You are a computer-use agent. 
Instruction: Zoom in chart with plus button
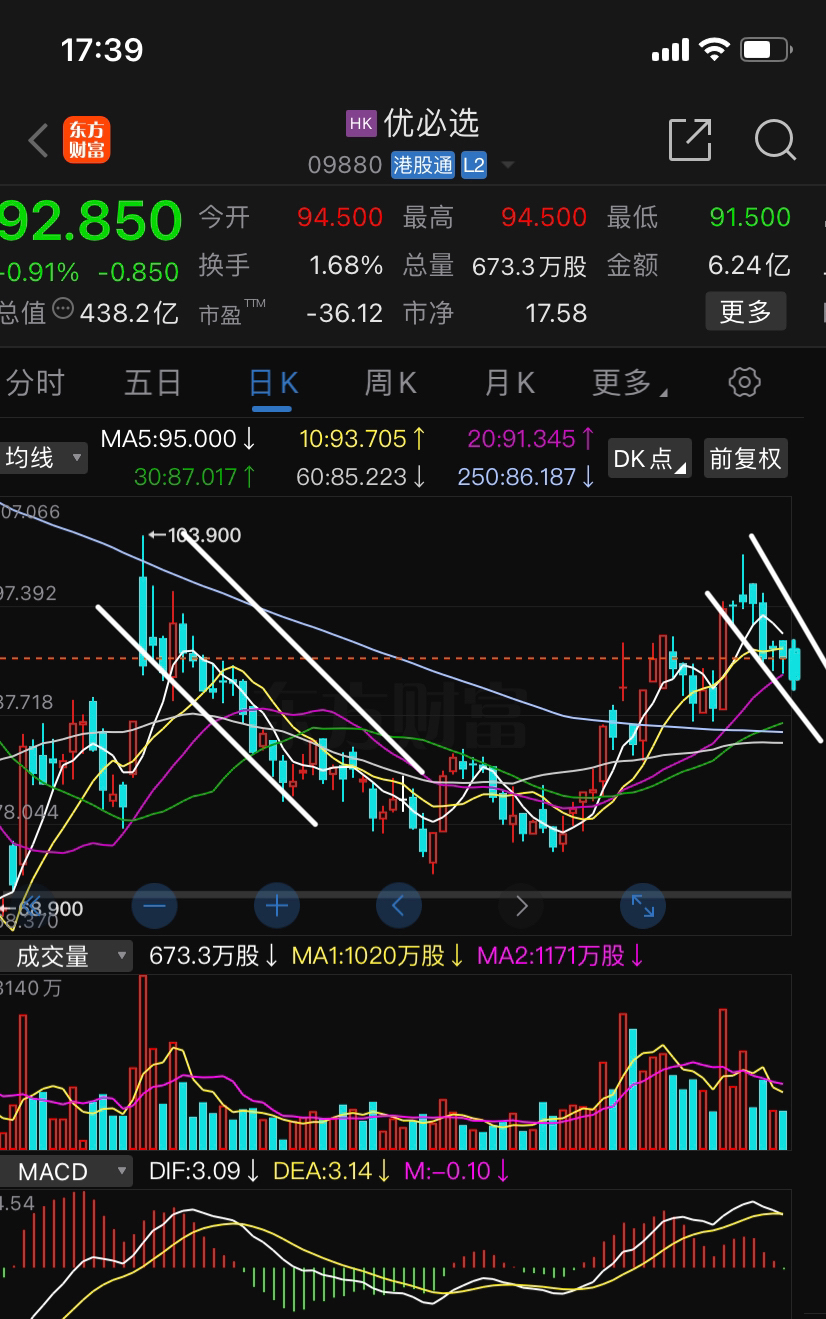tap(277, 907)
